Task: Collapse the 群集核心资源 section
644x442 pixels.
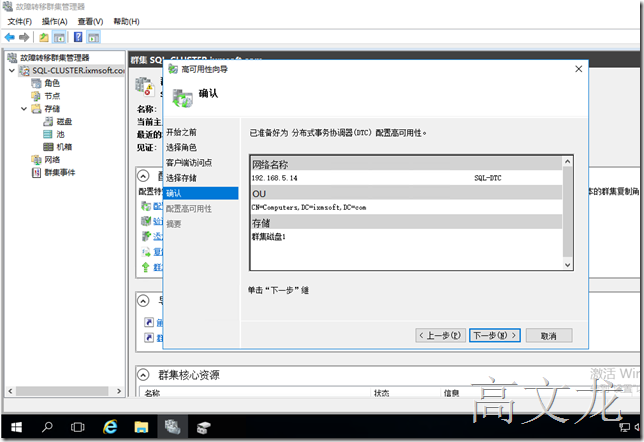Action: point(143,375)
